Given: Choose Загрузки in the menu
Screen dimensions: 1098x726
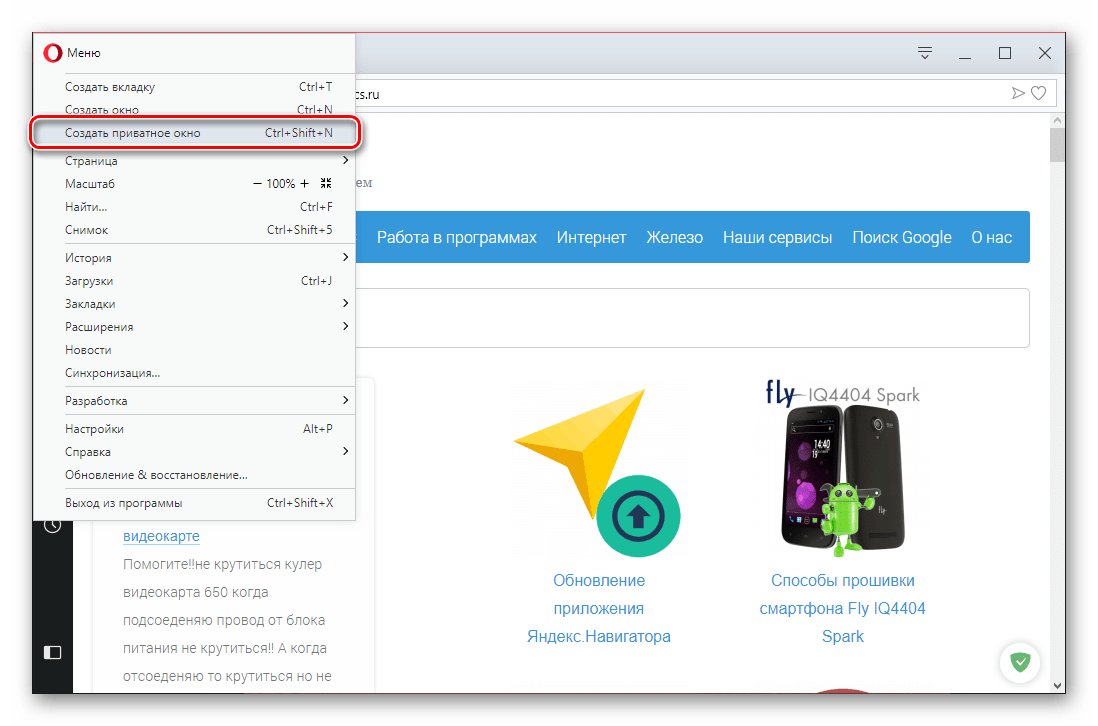Looking at the screenshot, I should pos(89,281).
